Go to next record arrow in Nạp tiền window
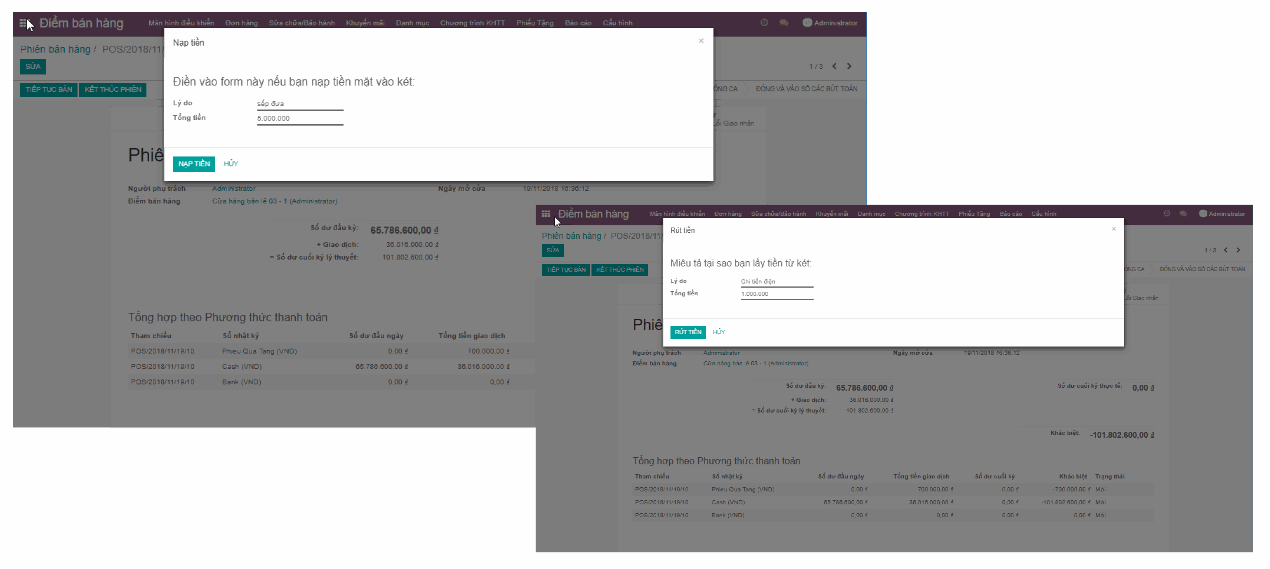 (849, 66)
